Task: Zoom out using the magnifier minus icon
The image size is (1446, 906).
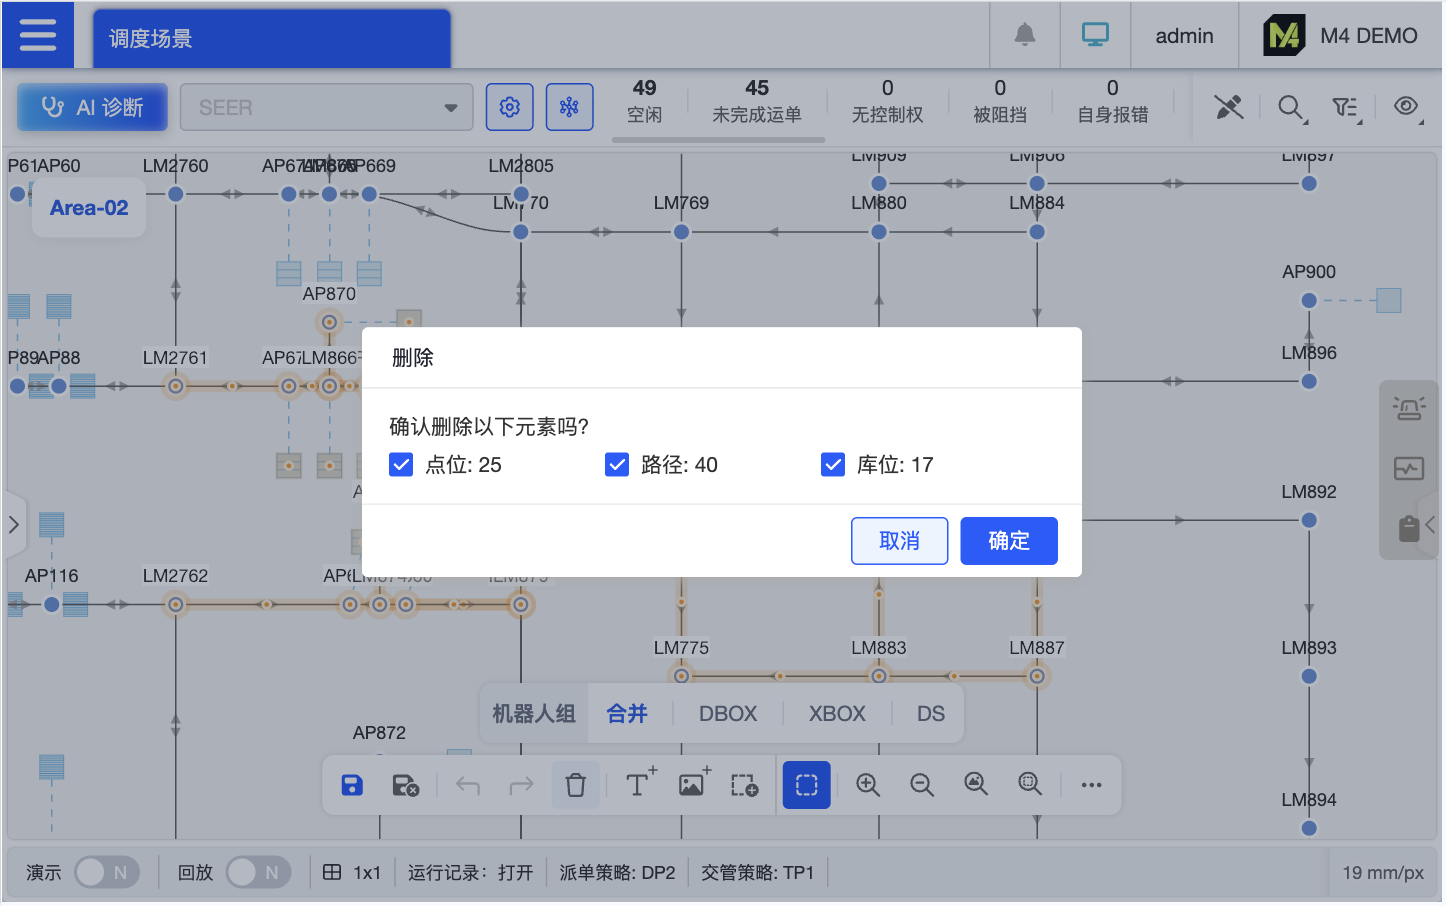Action: (x=921, y=785)
